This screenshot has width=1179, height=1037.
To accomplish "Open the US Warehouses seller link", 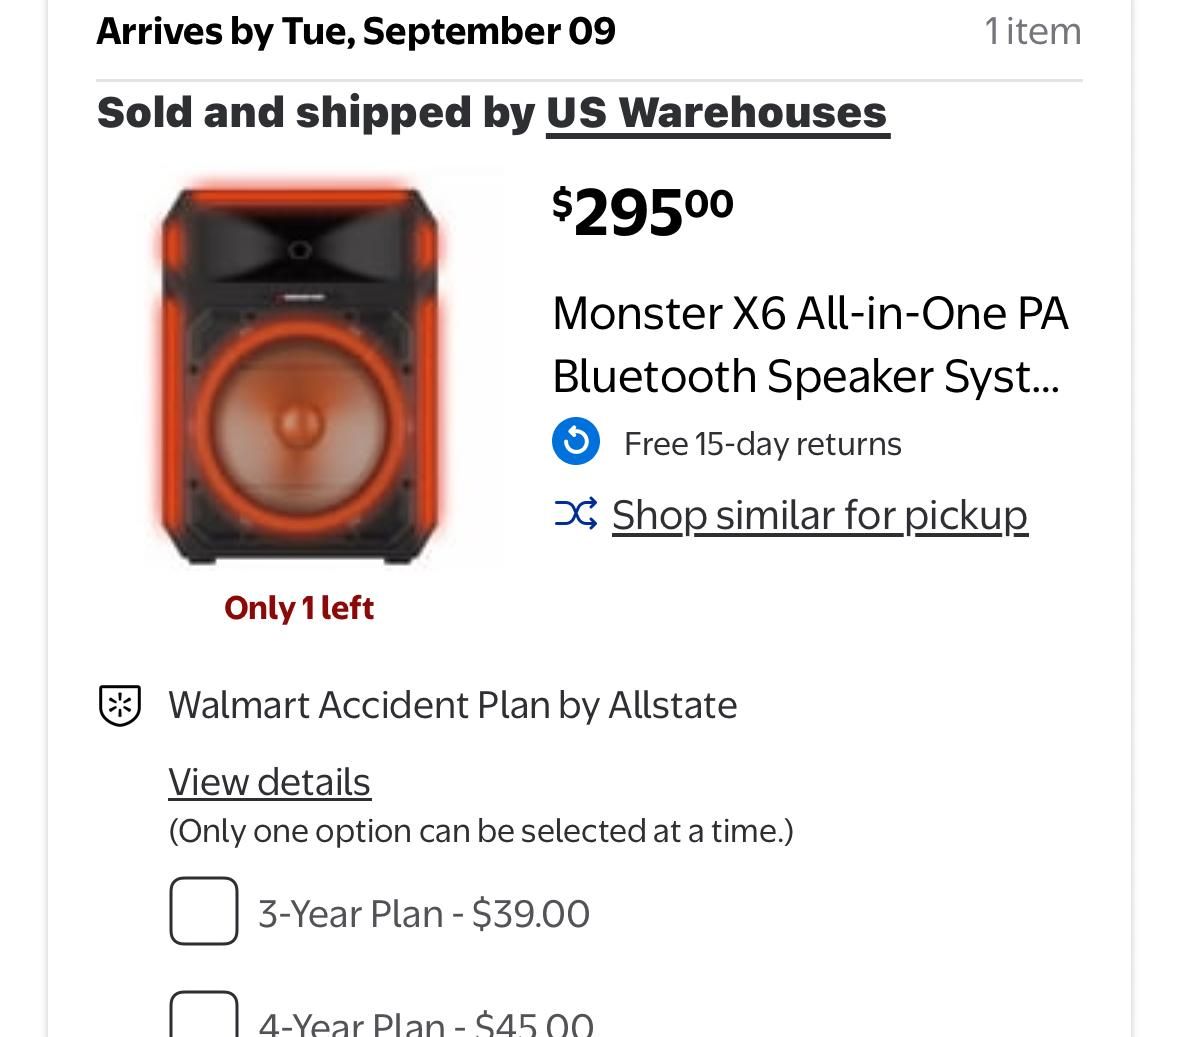I will [717, 112].
